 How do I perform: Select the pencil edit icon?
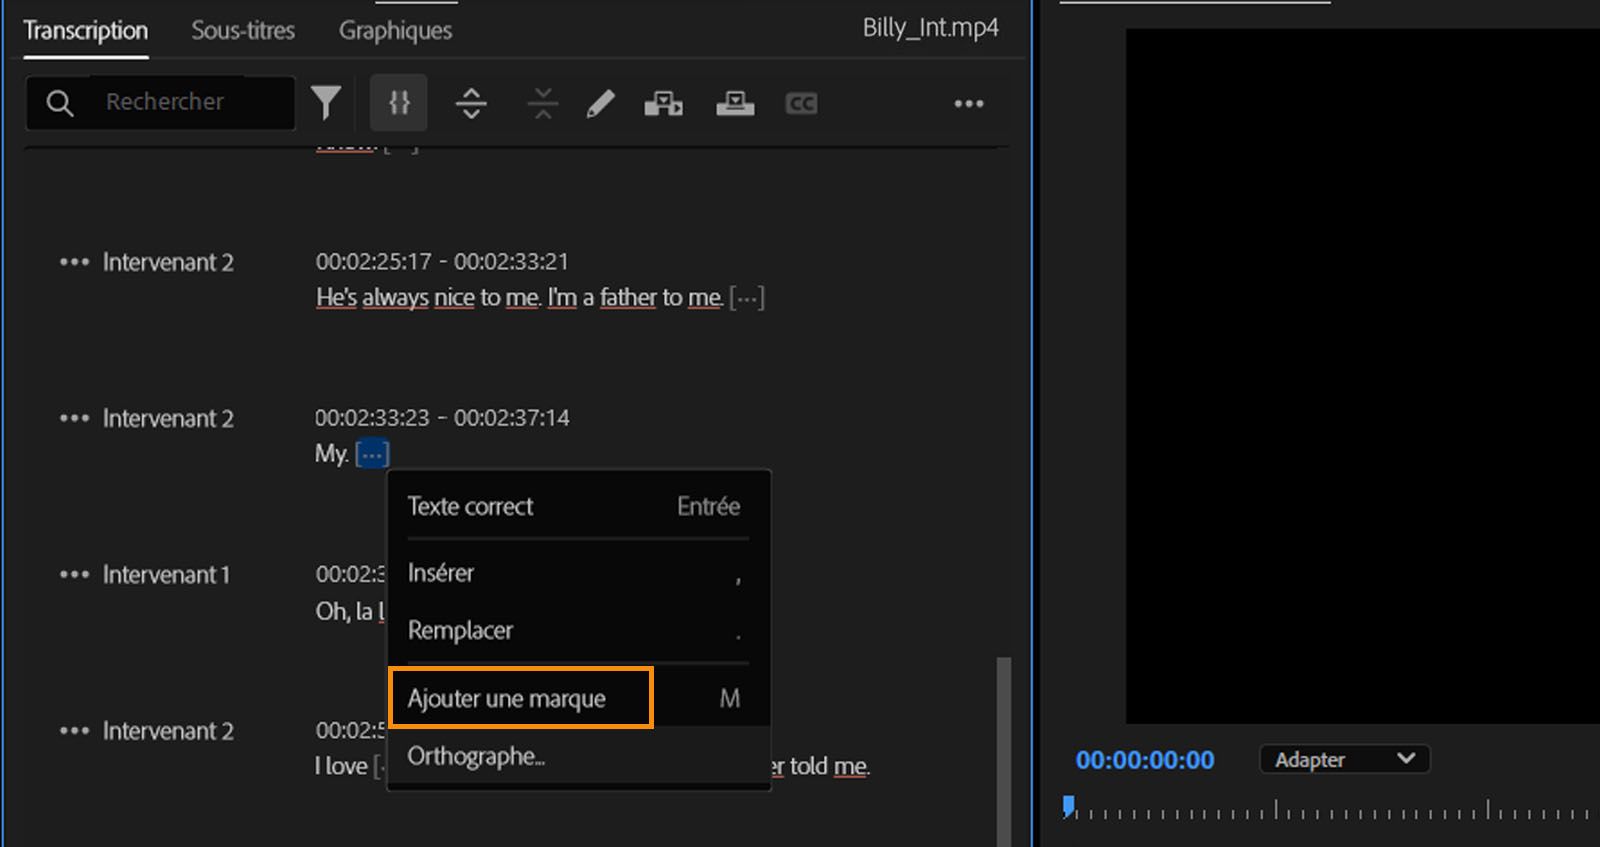pos(600,103)
